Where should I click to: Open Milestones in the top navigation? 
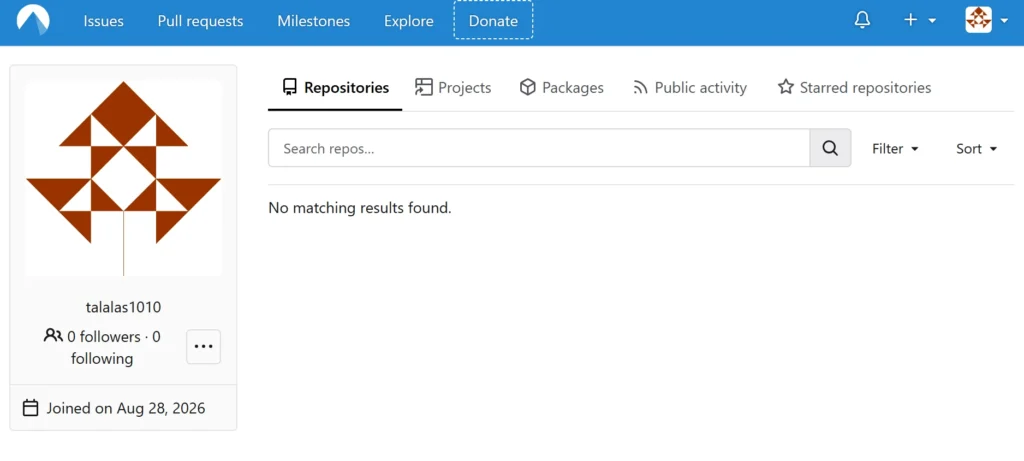[313, 21]
